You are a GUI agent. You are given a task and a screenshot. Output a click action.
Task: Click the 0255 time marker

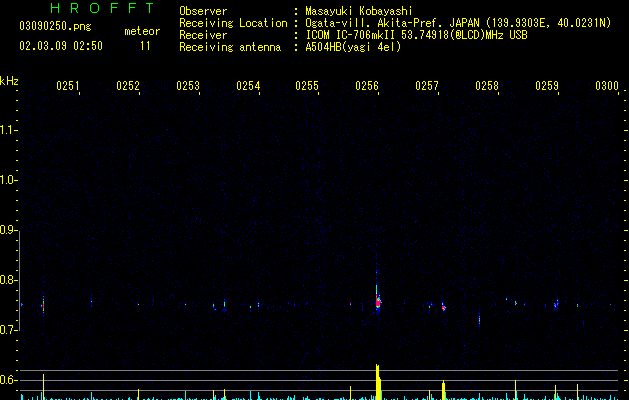coord(307,85)
